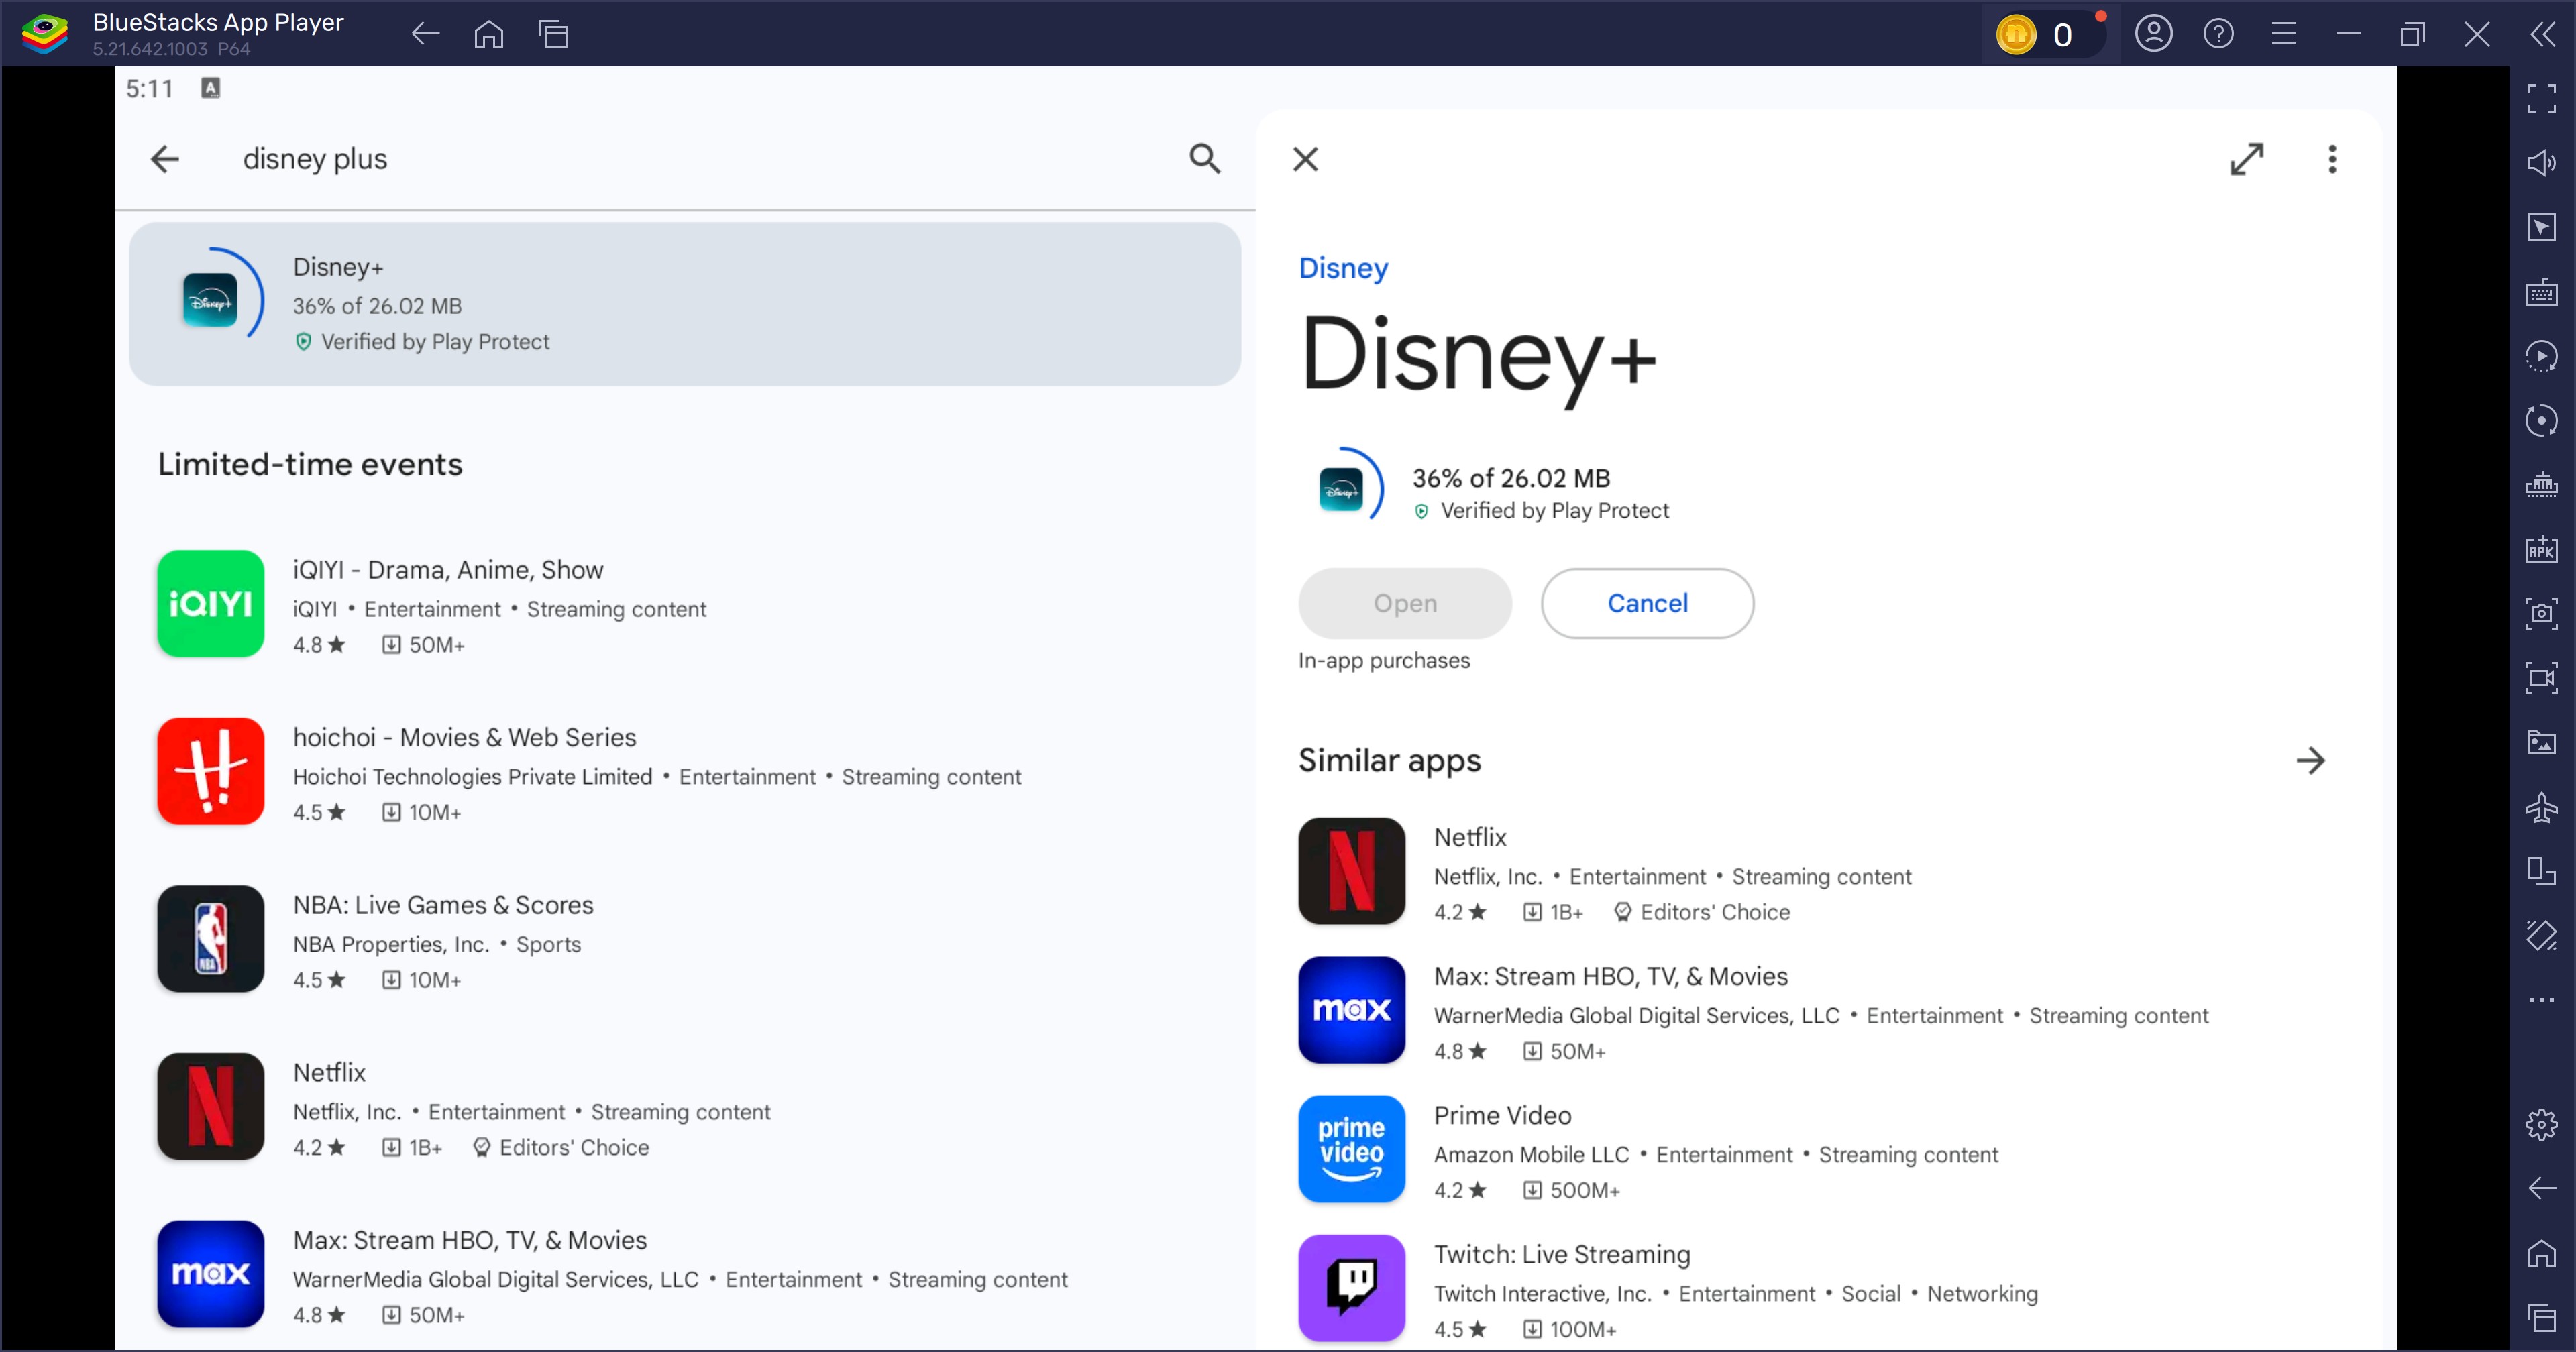Click the sidebar Android back arrow
Image resolution: width=2576 pixels, height=1352 pixels.
(x=2541, y=1188)
